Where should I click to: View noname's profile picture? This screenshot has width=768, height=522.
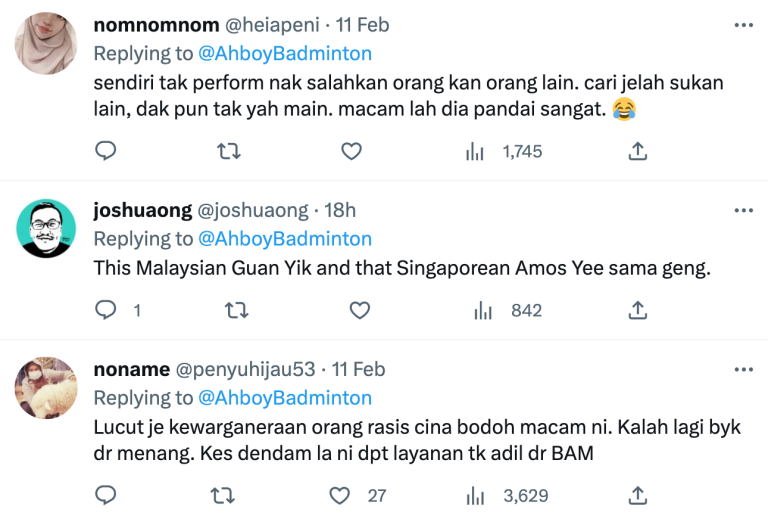coord(46,388)
